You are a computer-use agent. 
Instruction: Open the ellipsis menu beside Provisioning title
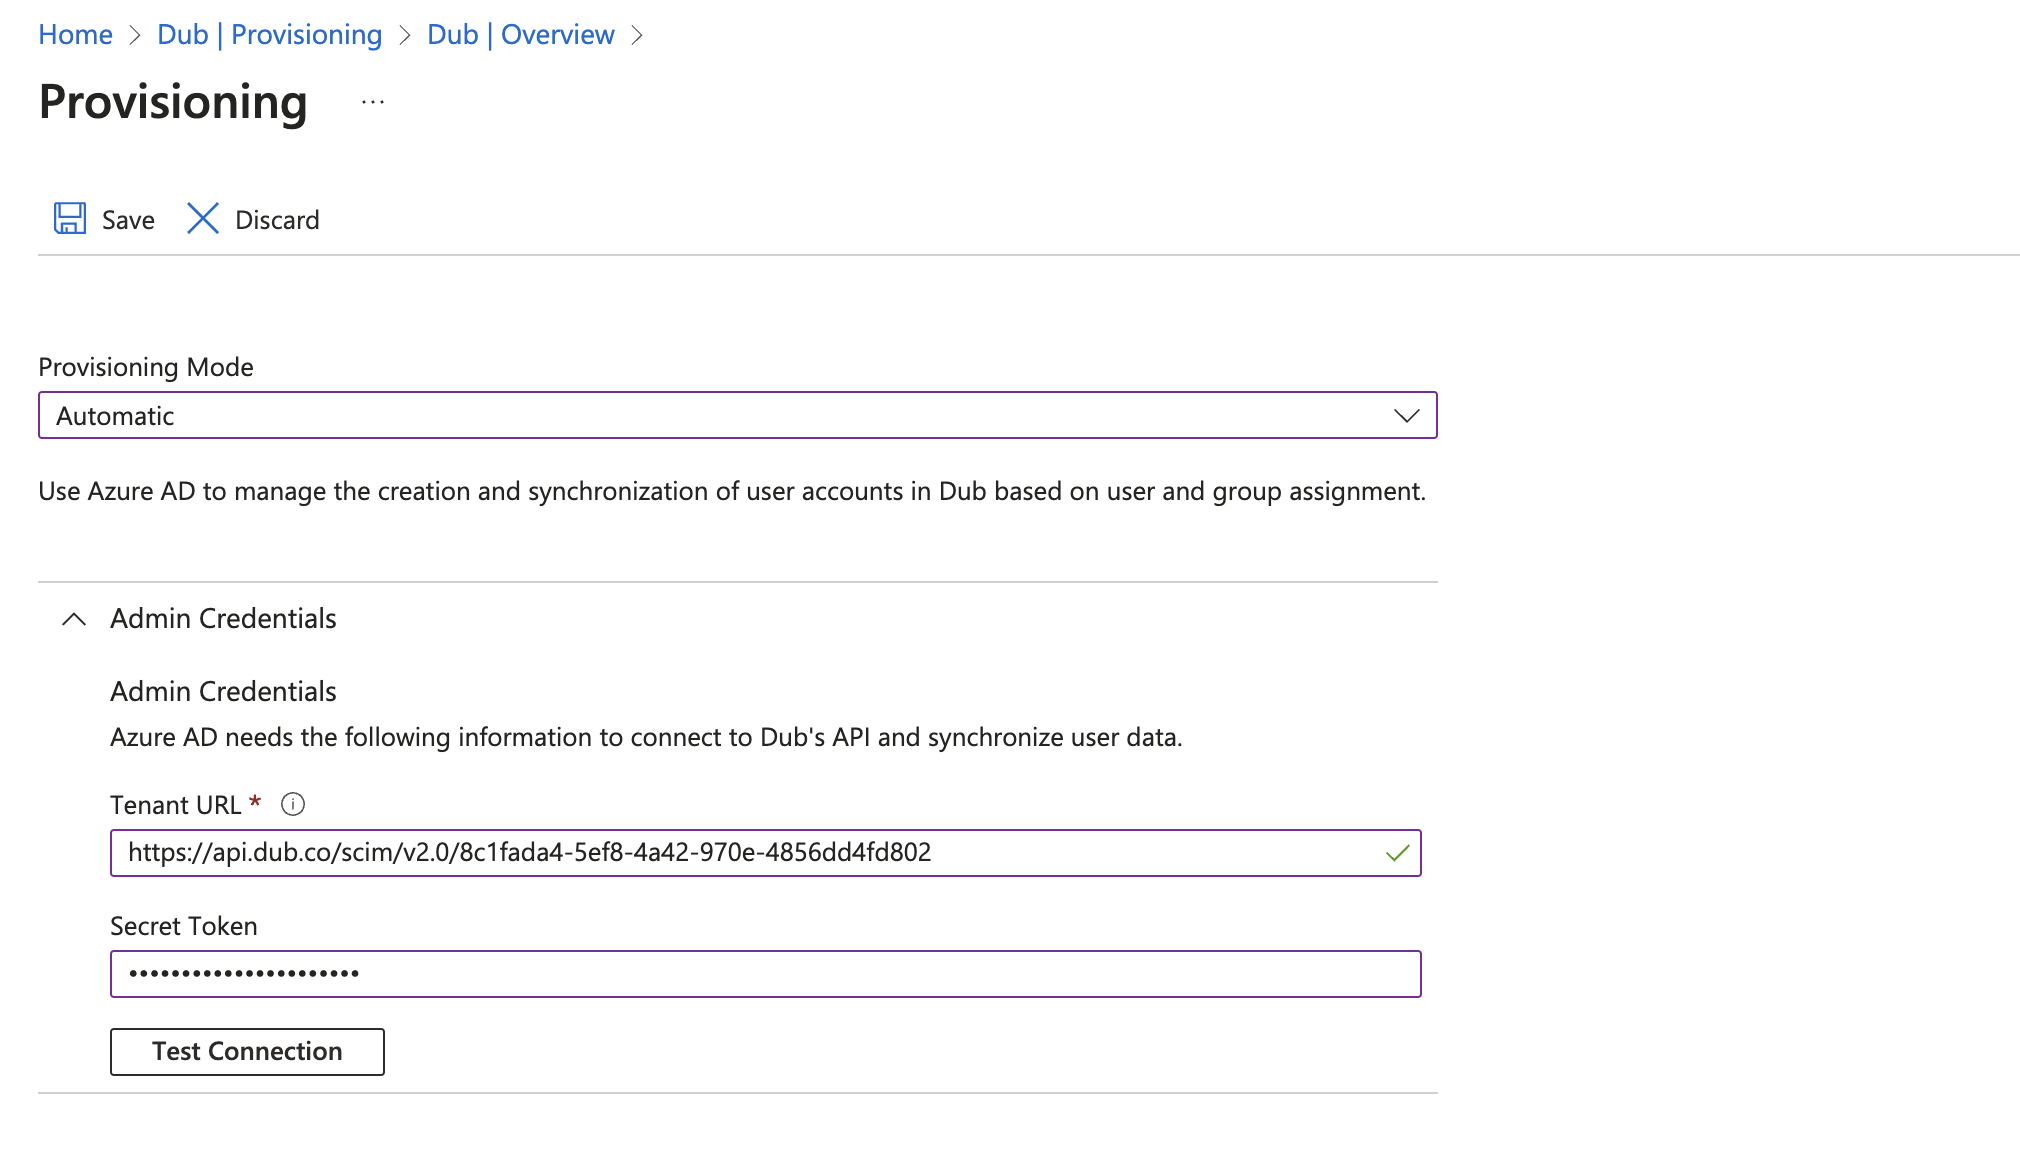(x=373, y=103)
